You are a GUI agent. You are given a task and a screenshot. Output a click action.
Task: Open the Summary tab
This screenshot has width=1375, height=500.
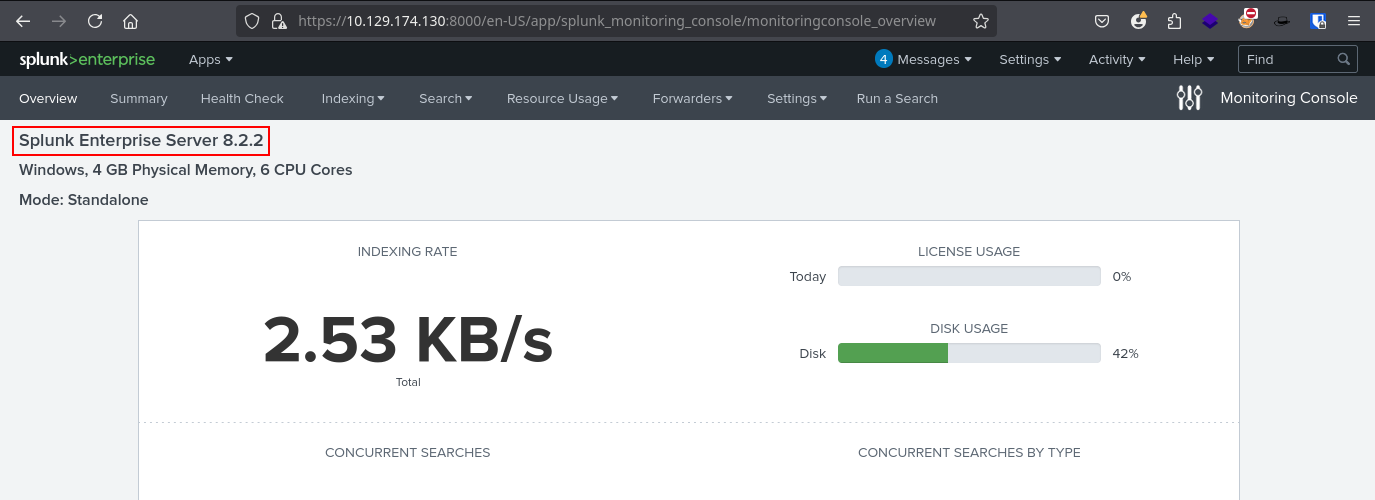click(139, 99)
